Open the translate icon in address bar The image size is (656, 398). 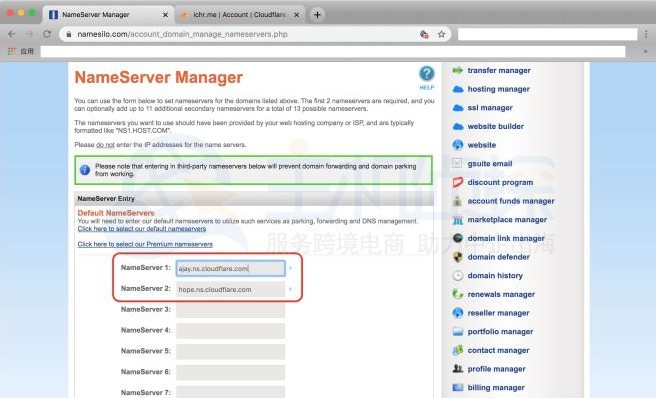pos(424,34)
